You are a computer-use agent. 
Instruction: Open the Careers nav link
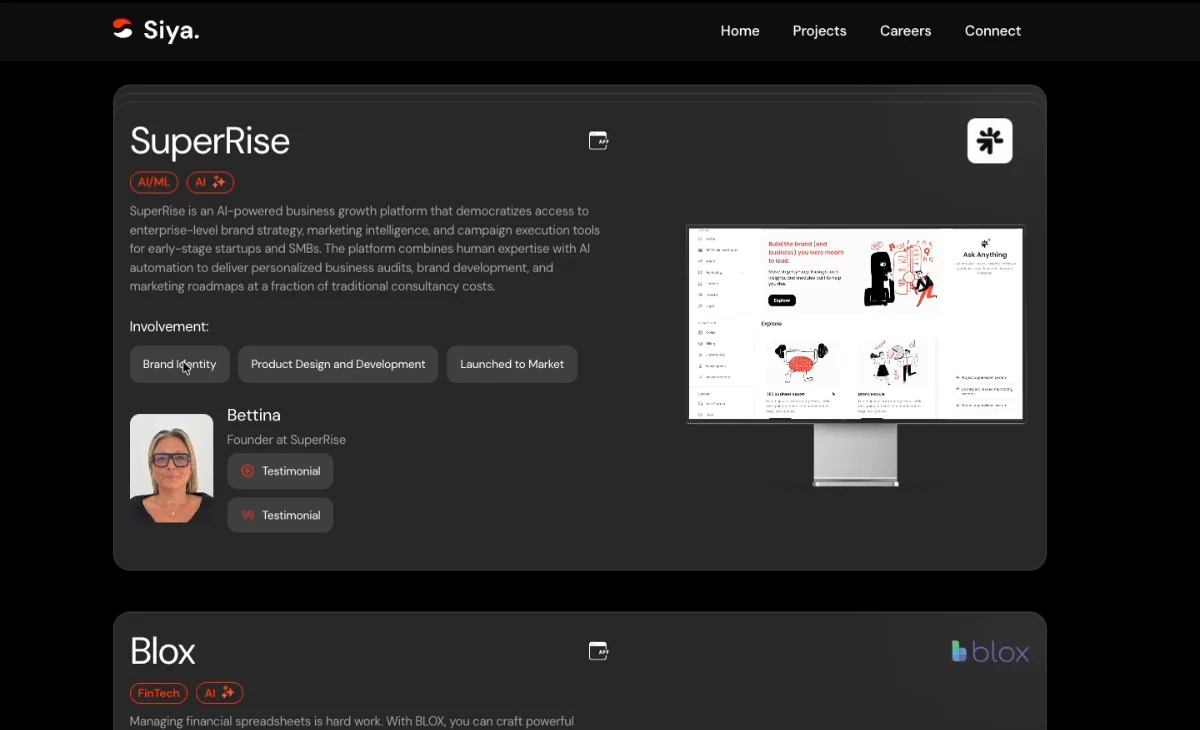tap(905, 31)
